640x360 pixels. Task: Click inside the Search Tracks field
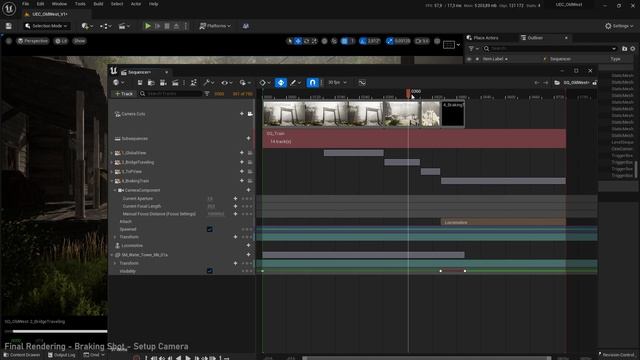[x=171, y=94]
